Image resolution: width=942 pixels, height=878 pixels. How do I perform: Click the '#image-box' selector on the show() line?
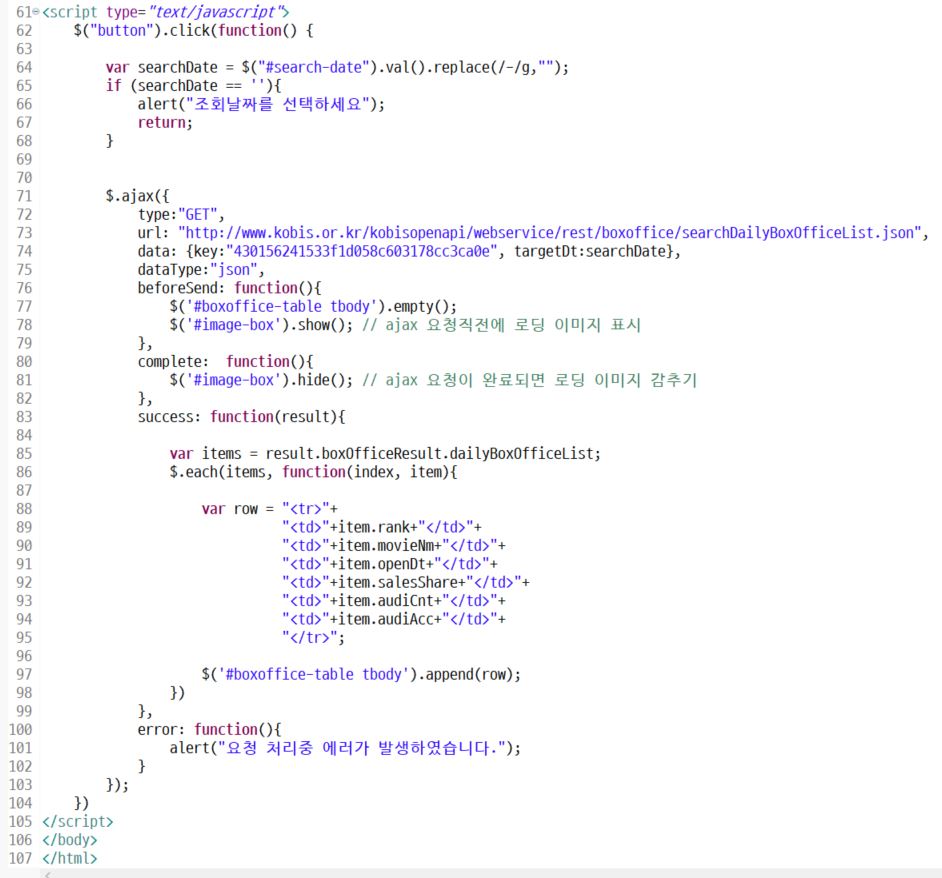tap(234, 325)
